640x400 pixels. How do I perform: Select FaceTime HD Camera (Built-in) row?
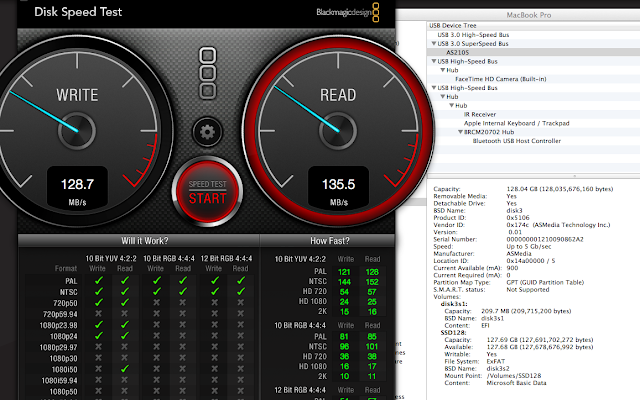(533, 79)
